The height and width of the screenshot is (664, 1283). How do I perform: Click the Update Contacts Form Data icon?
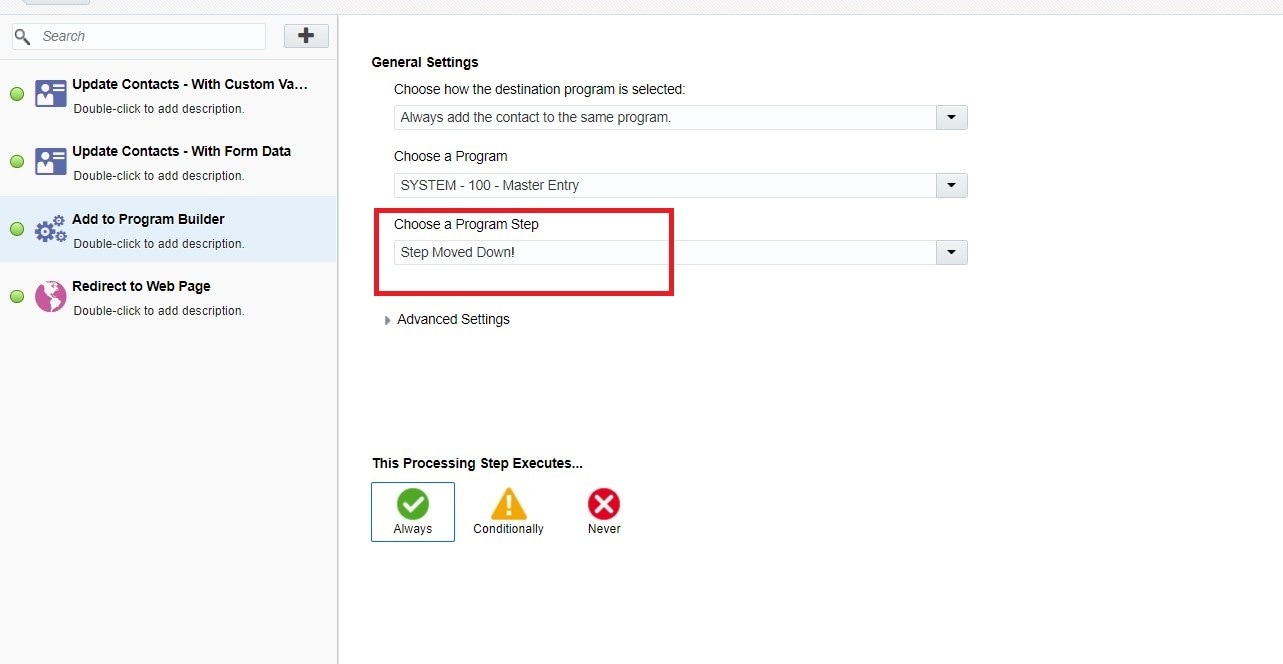(51, 161)
